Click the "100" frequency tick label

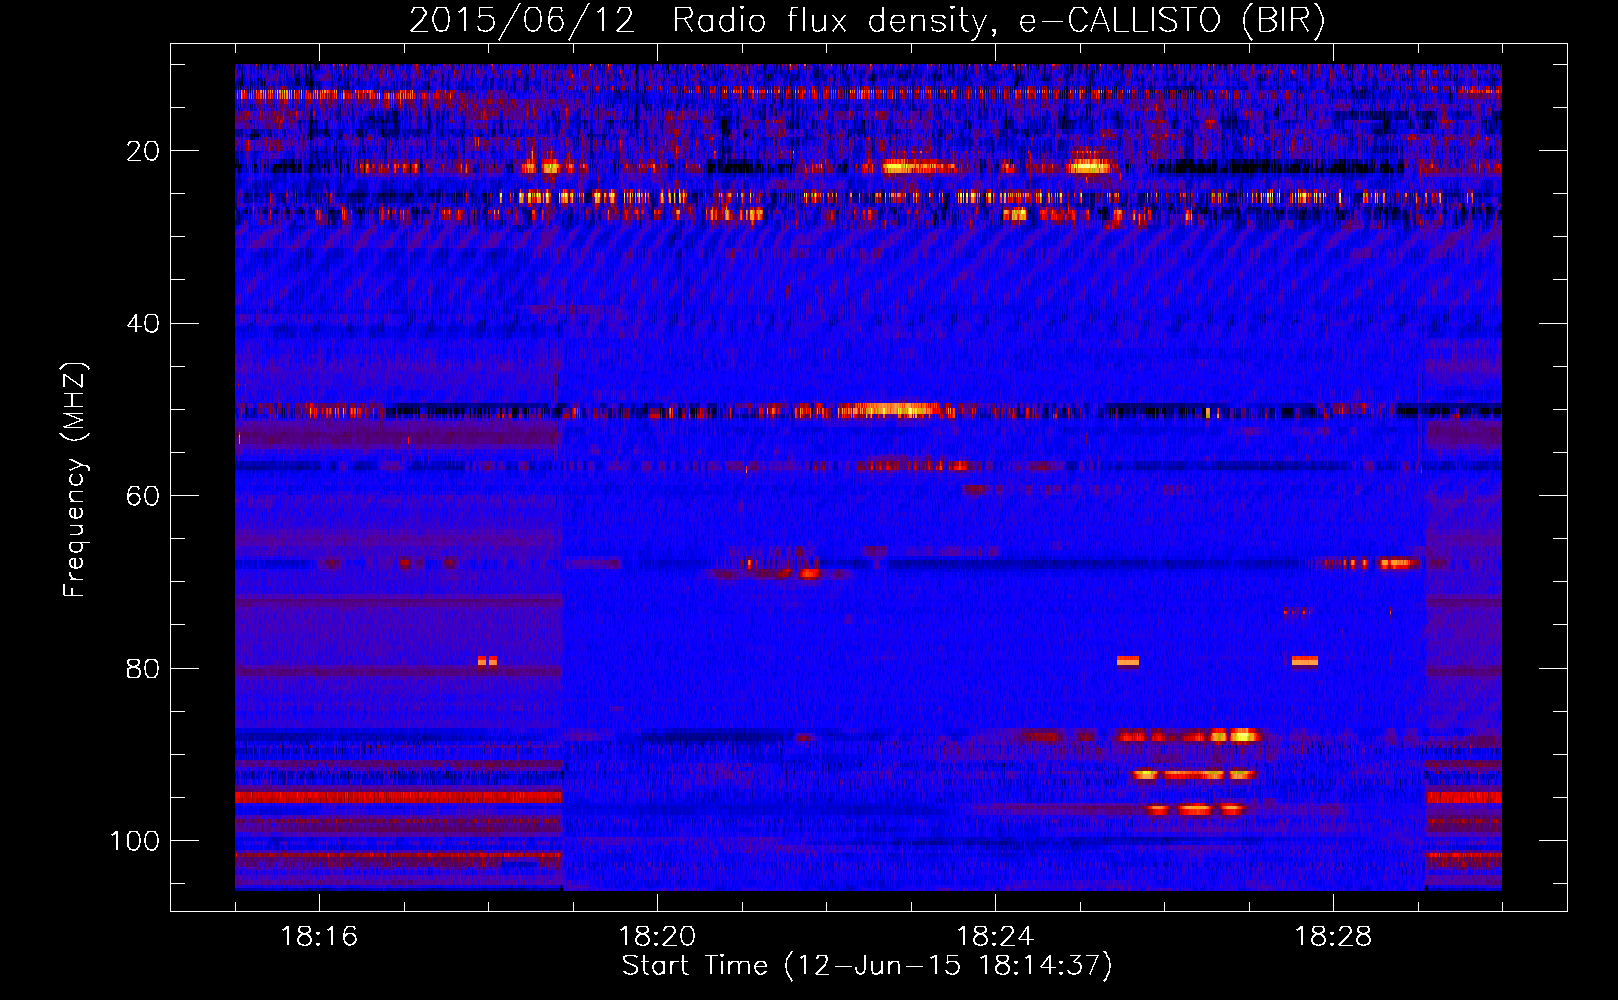point(136,841)
